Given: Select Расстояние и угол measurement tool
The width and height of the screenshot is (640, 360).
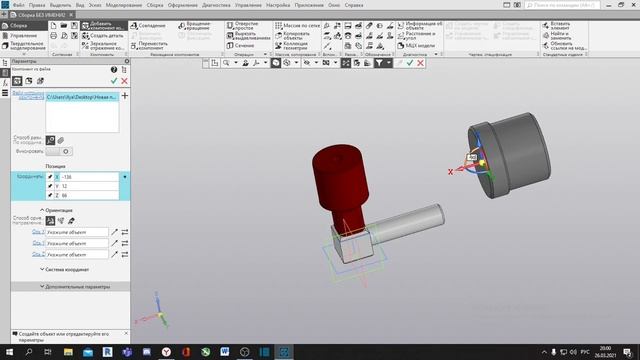Looking at the screenshot, I should pyautogui.click(x=416, y=36).
